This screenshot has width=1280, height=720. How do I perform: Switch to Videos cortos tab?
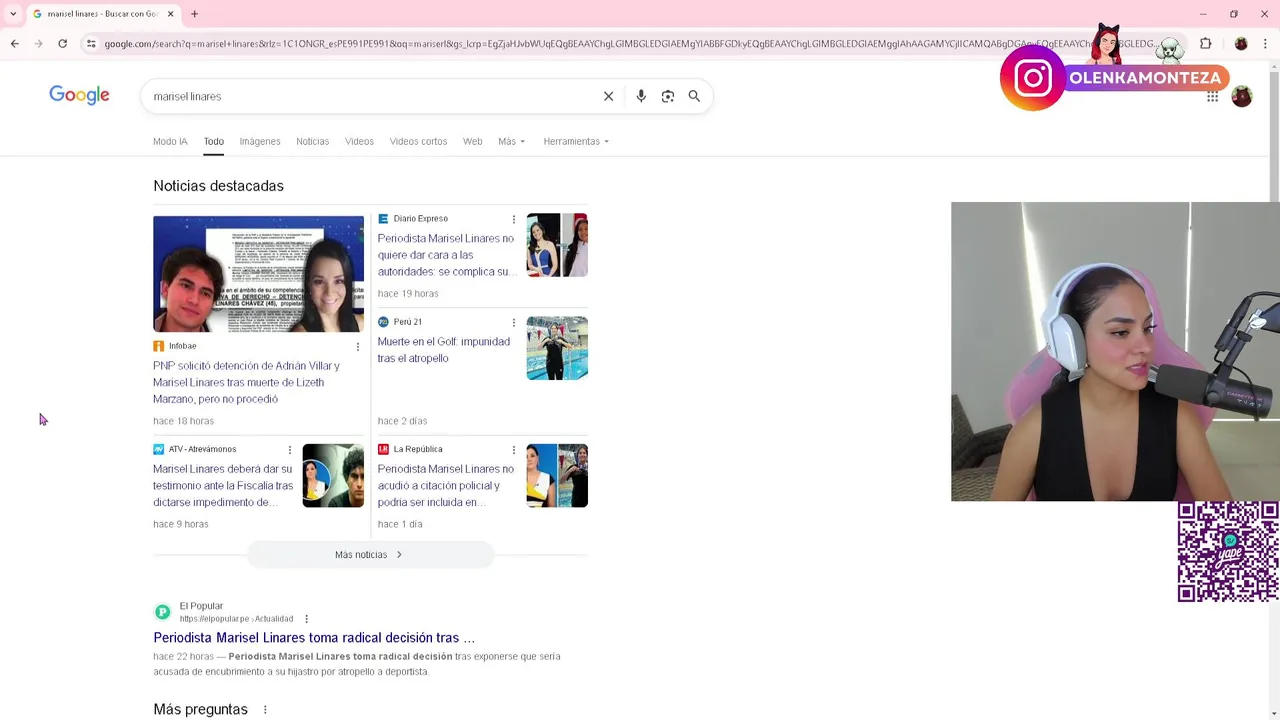(x=418, y=141)
